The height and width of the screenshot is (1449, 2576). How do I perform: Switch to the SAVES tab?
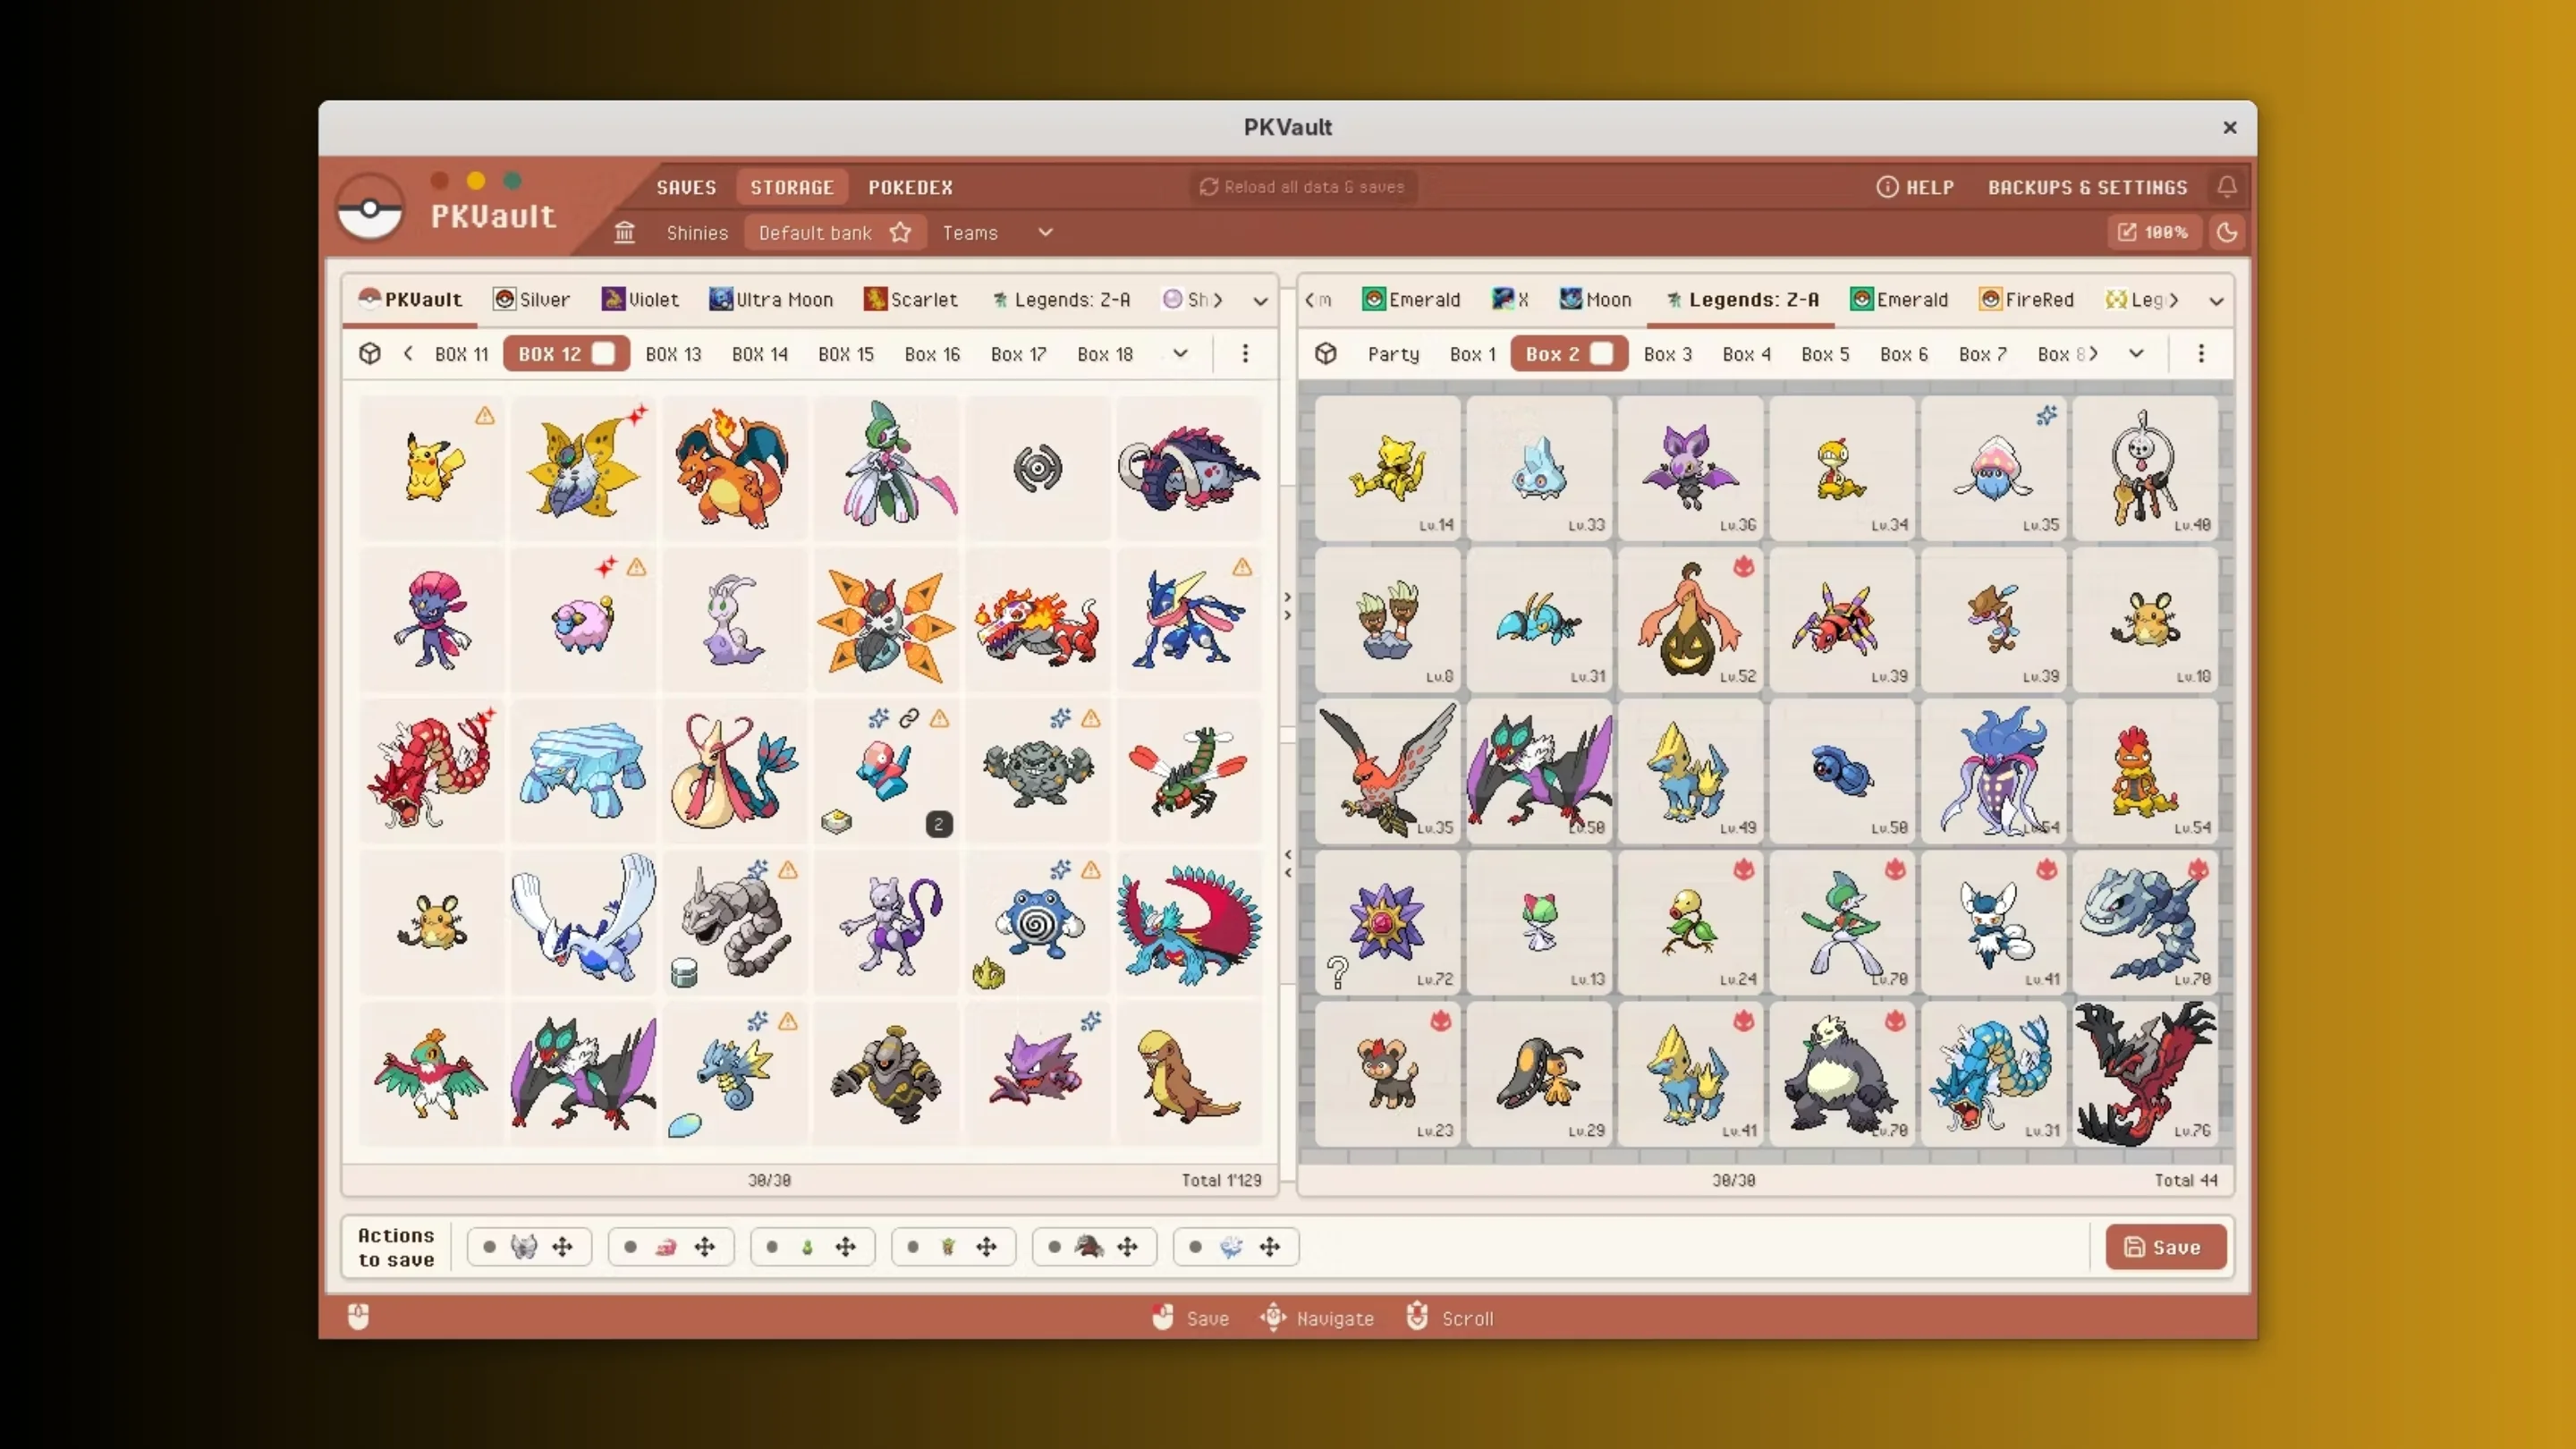[x=686, y=187]
